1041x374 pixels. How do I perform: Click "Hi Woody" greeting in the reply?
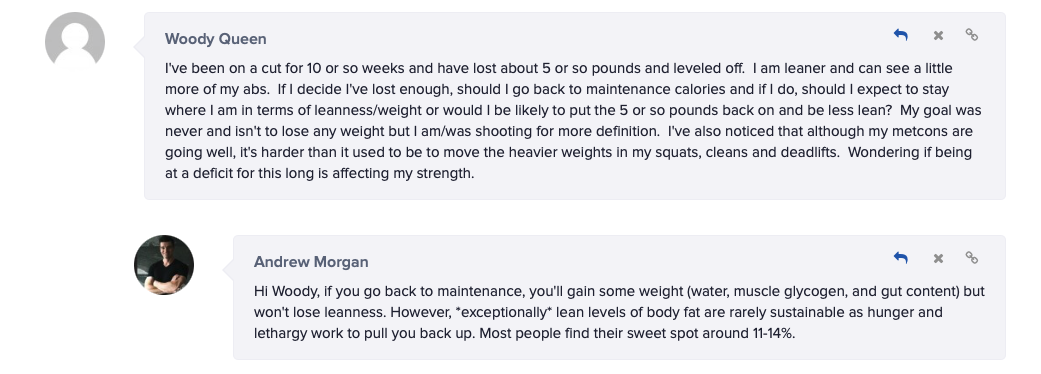coord(278,291)
